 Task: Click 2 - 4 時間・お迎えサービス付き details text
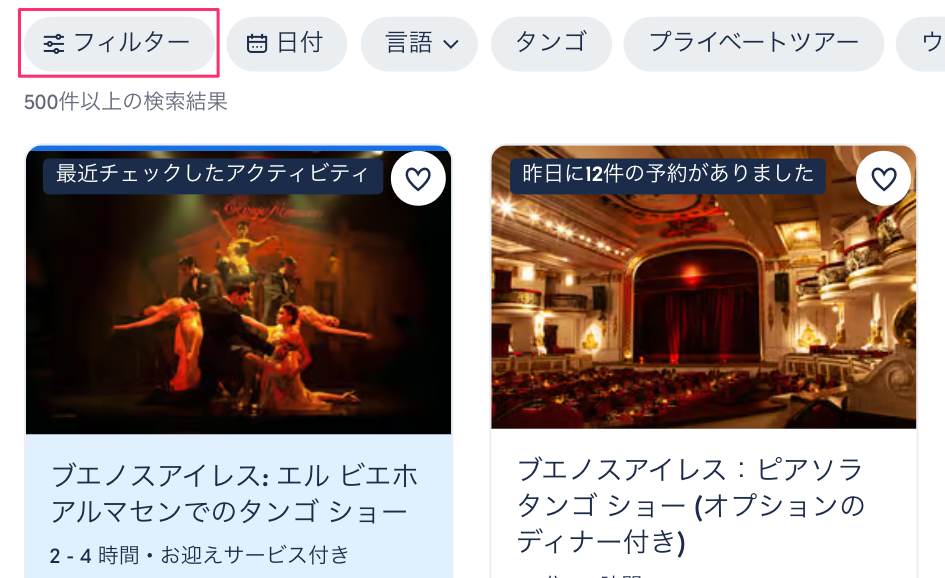pyautogui.click(x=199, y=555)
